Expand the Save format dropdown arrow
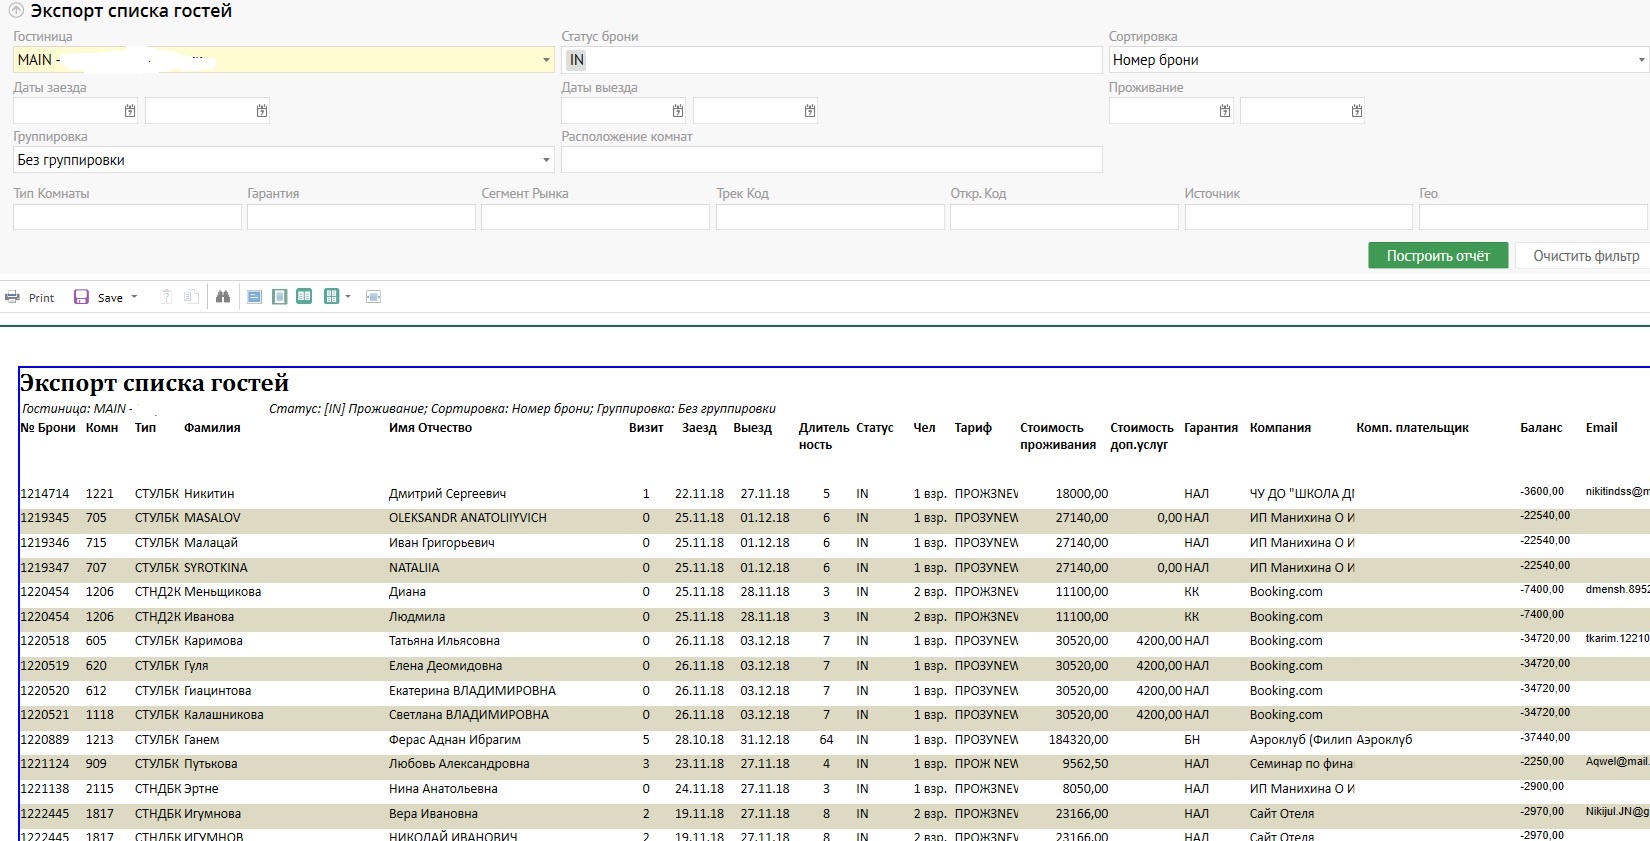1650x841 pixels. point(134,297)
